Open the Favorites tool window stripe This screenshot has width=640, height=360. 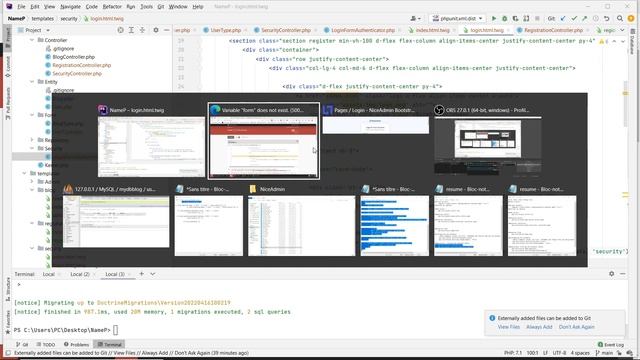(8, 322)
